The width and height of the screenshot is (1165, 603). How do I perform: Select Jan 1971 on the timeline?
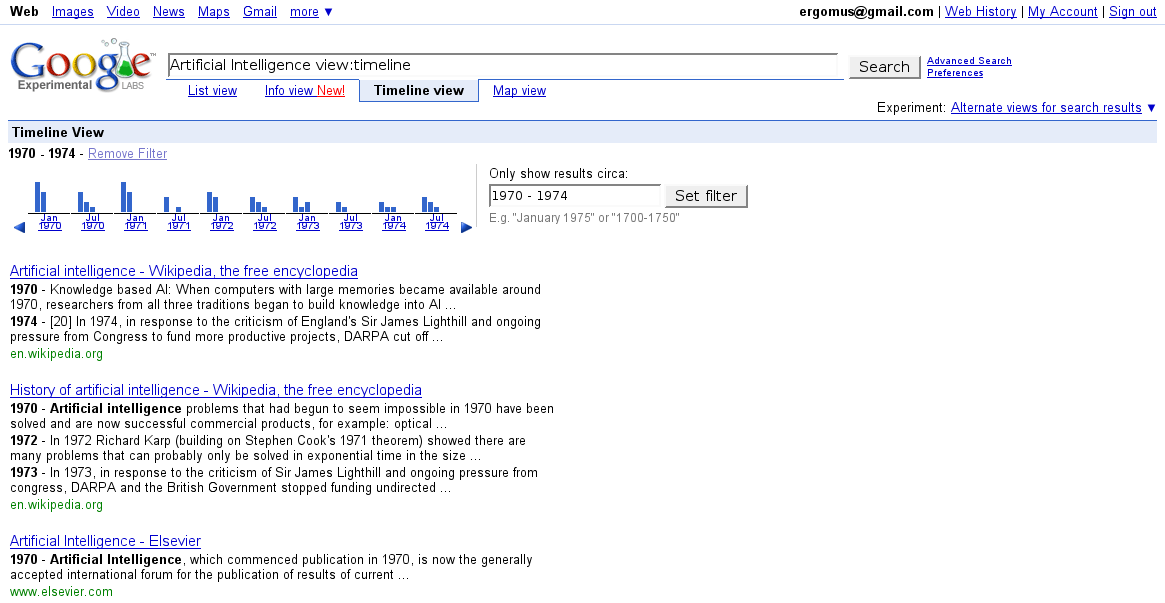click(135, 222)
